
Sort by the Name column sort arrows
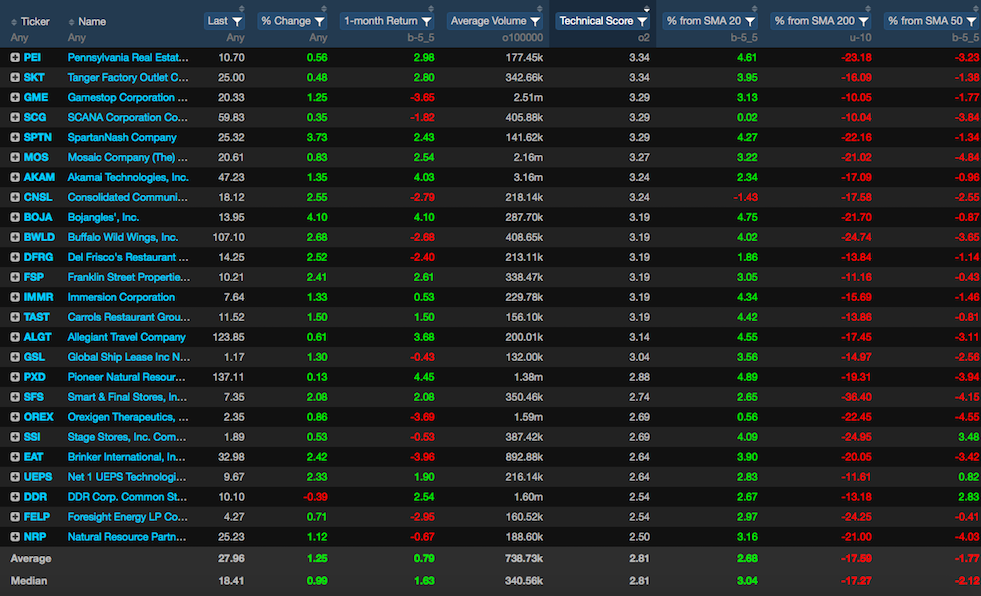click(71, 22)
